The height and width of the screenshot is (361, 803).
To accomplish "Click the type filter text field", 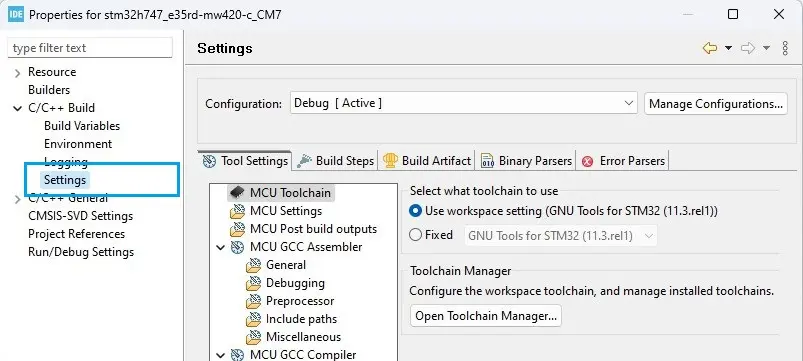I will tap(90, 48).
